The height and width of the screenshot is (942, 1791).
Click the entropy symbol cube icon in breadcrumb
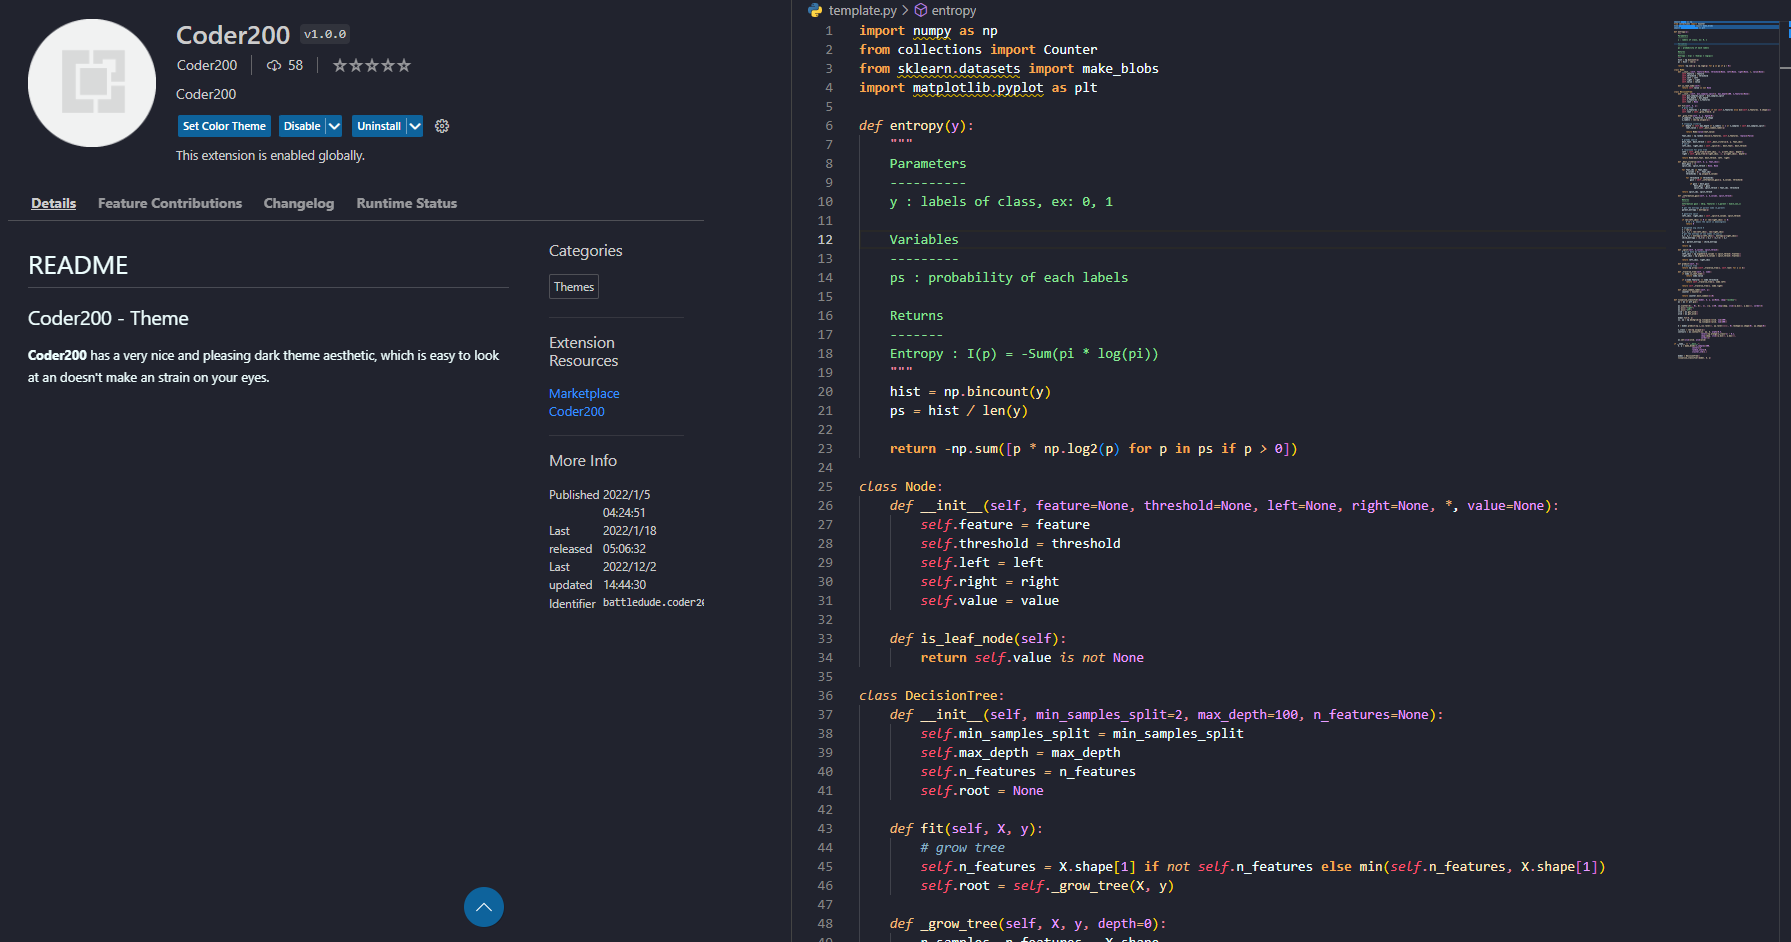[x=921, y=10]
